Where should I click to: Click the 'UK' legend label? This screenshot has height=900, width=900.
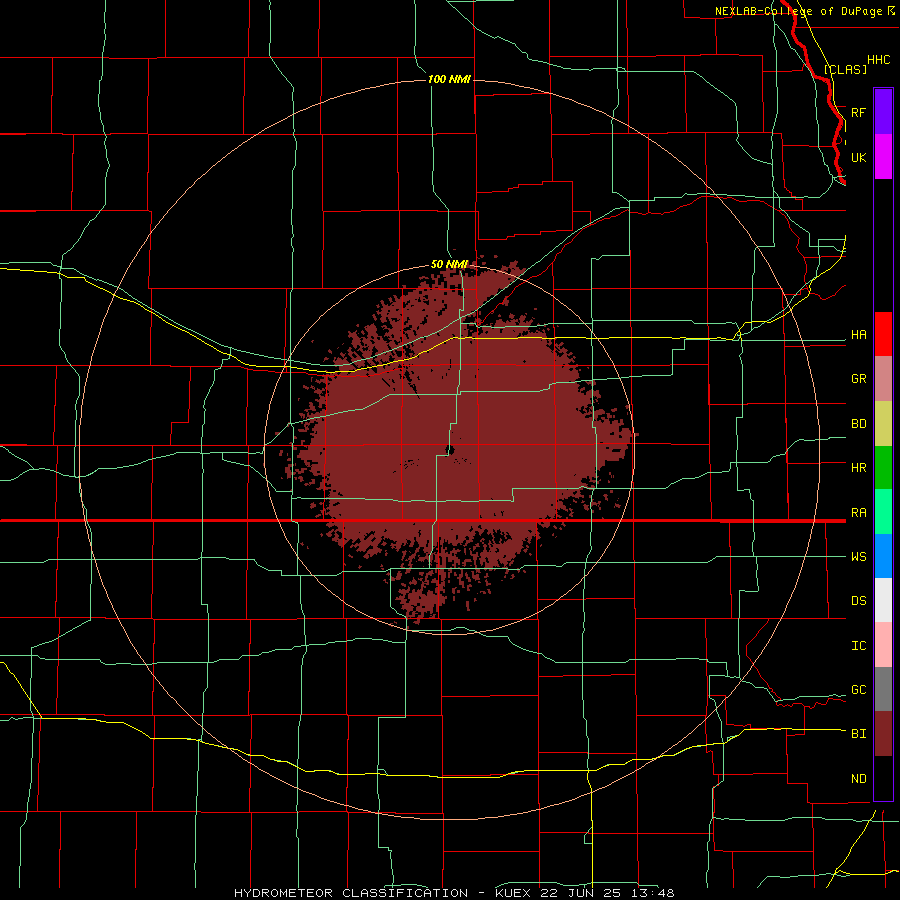coord(858,157)
